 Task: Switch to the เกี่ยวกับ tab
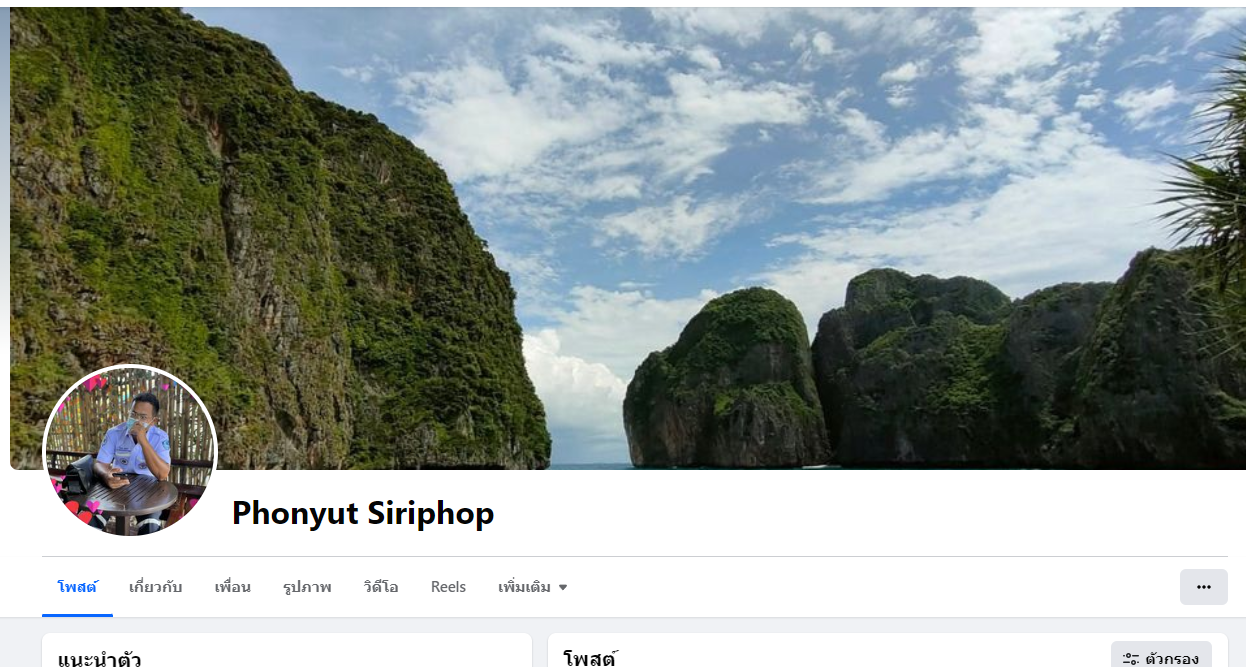point(155,587)
